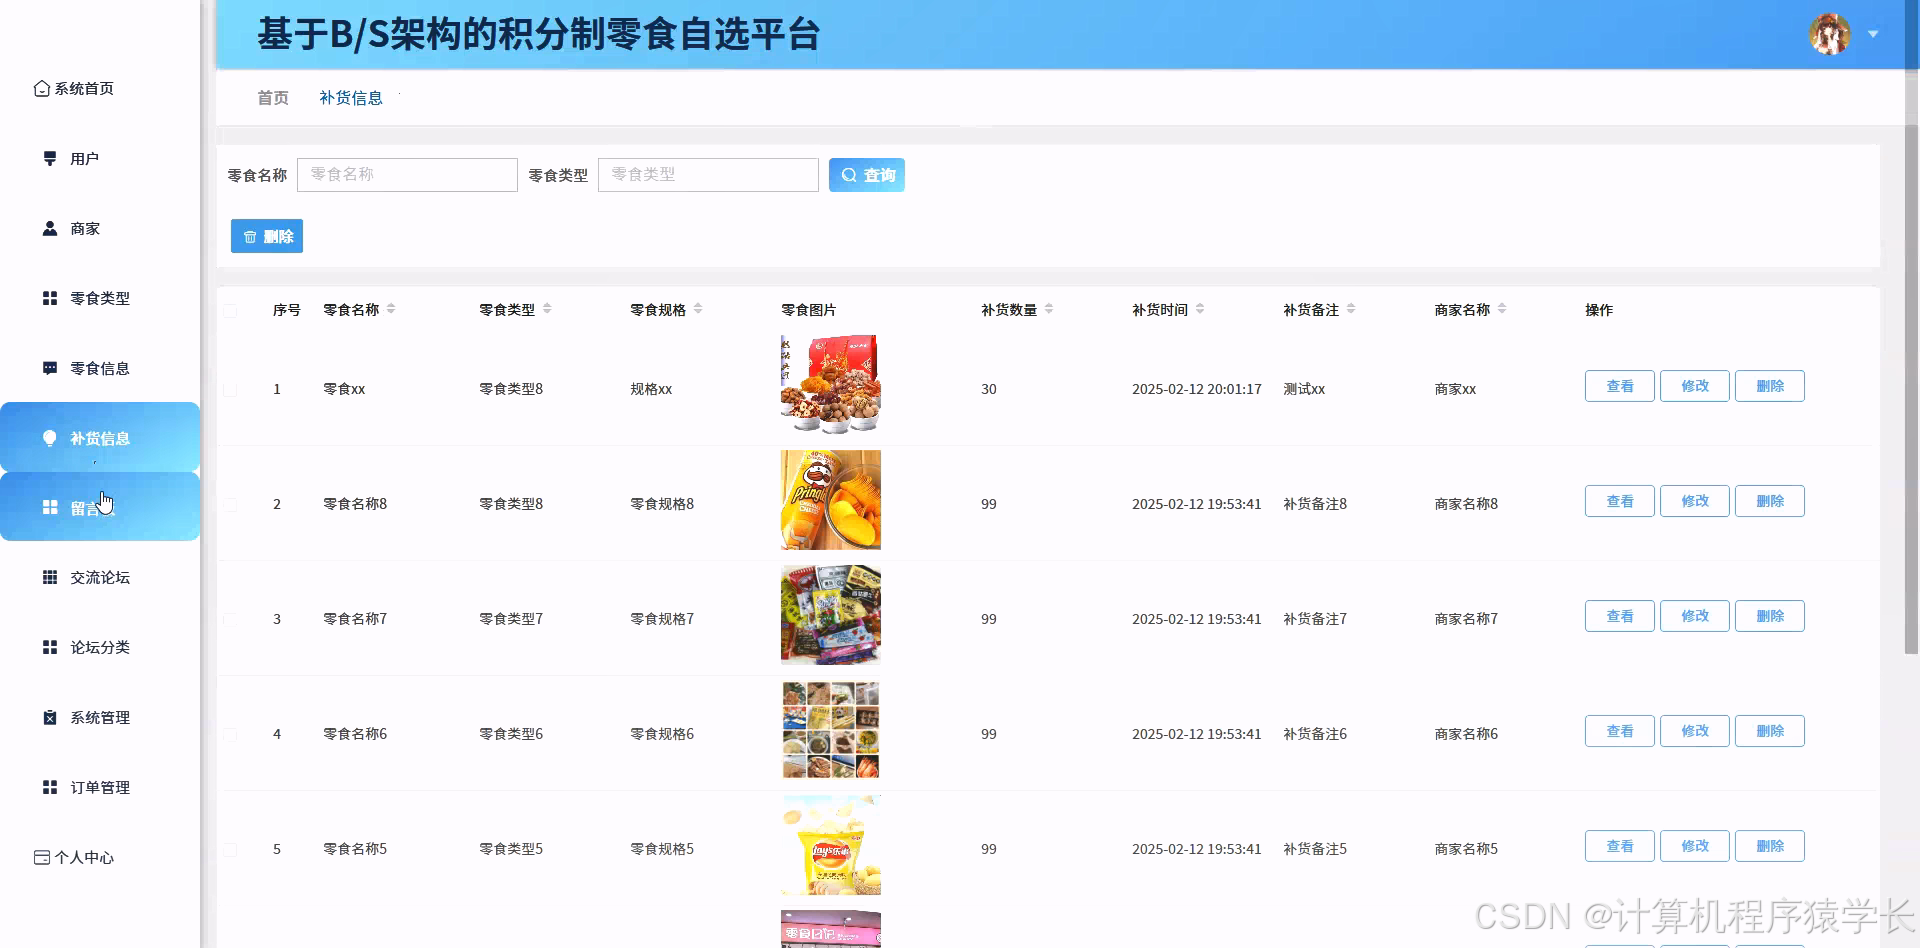
Task: Click the 2025-02-12 20:01:17 timestamp cell
Action: 1197,389
